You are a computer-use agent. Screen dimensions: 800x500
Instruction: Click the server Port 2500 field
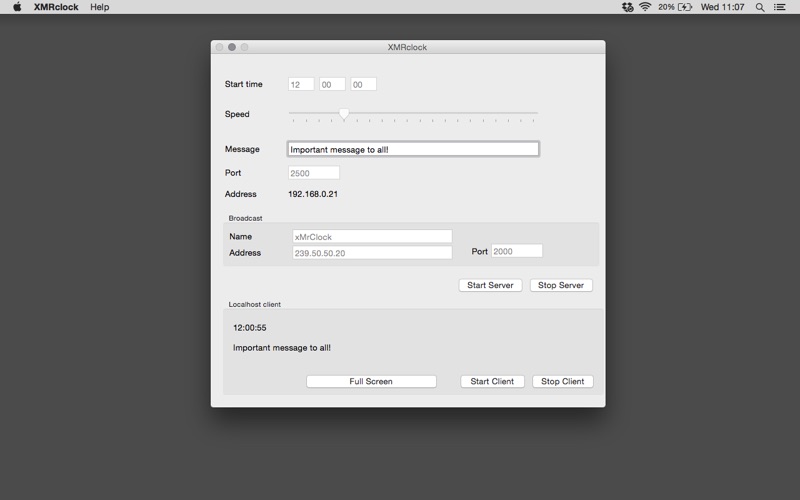(x=314, y=173)
